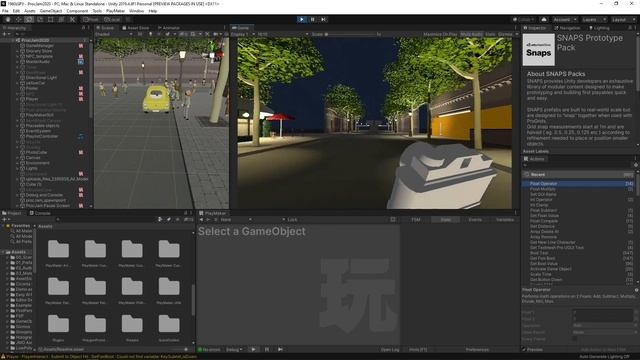The image size is (640, 360).
Task: Switch to the Scene tab
Action: click(x=105, y=28)
